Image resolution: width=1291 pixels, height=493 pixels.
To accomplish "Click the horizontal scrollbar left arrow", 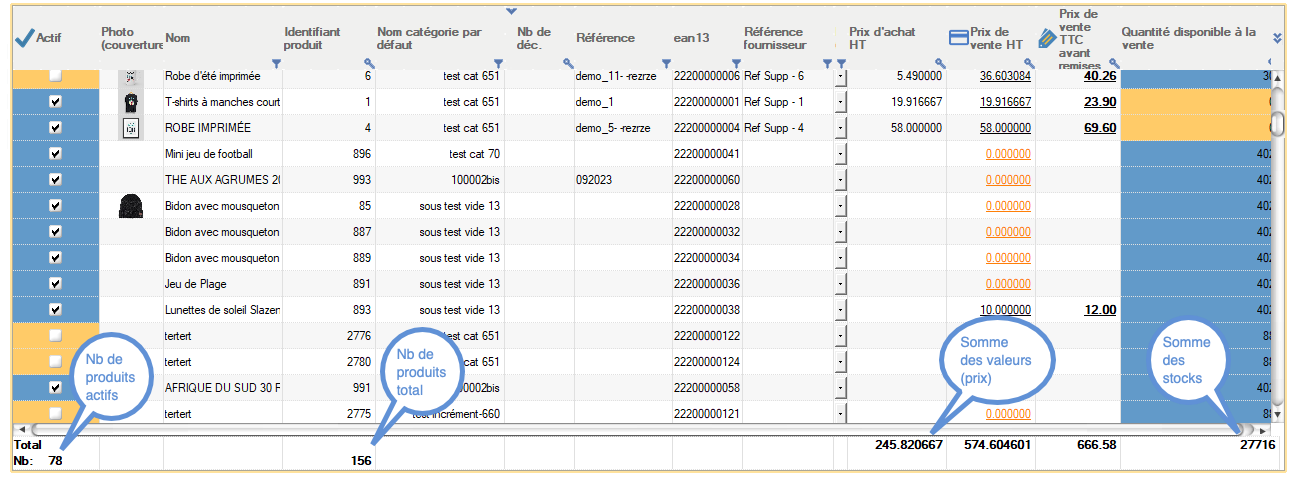I will point(21,429).
